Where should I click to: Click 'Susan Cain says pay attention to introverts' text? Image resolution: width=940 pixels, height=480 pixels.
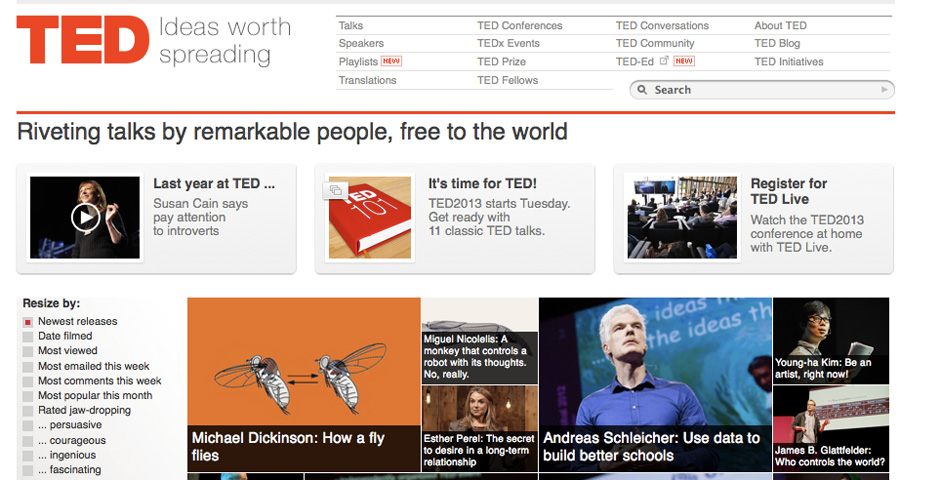tap(200, 217)
